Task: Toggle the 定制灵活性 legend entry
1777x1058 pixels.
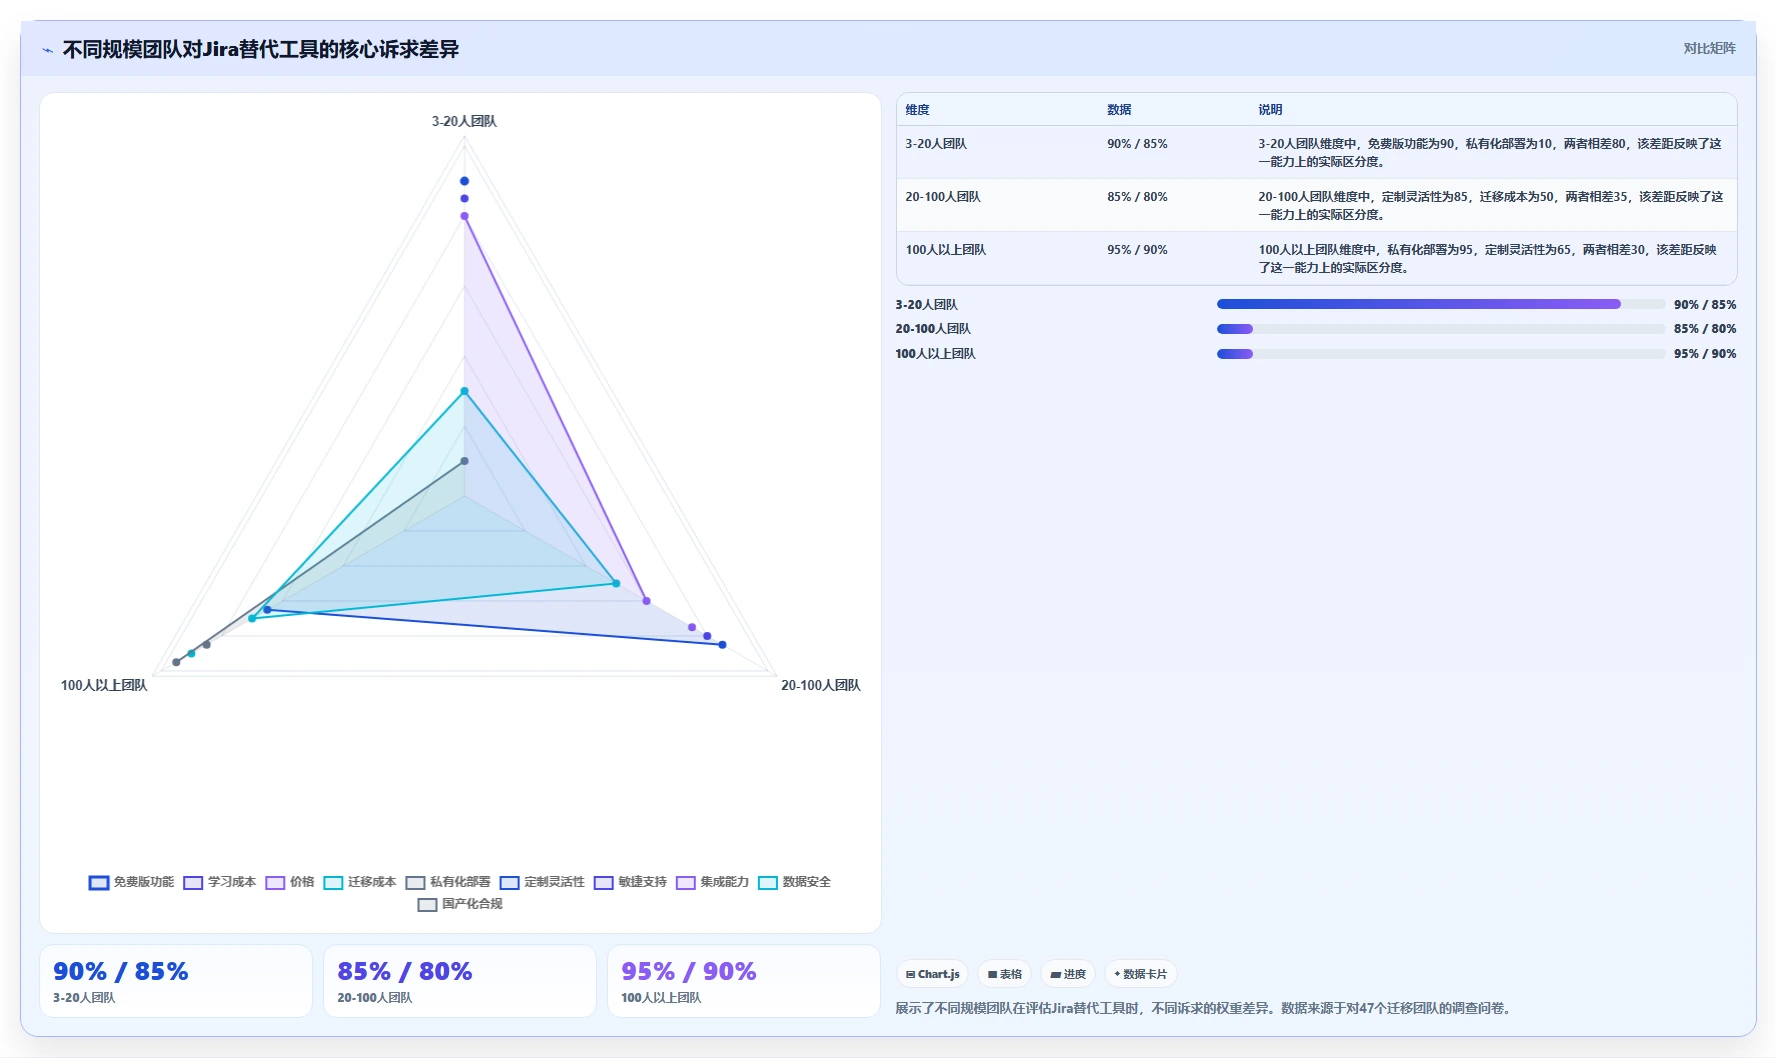Action: click(x=542, y=882)
